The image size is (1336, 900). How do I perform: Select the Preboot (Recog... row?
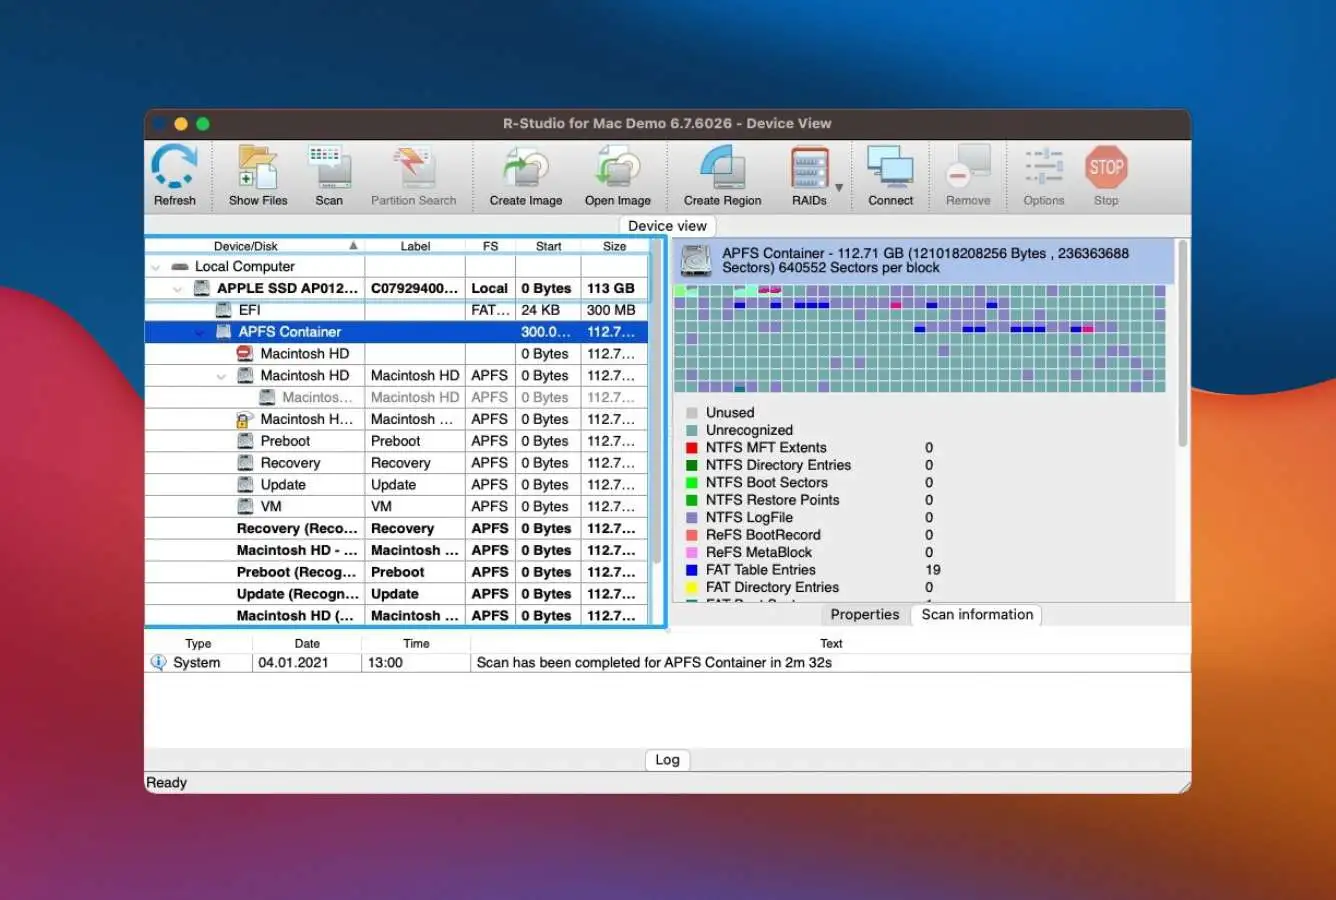click(397, 572)
